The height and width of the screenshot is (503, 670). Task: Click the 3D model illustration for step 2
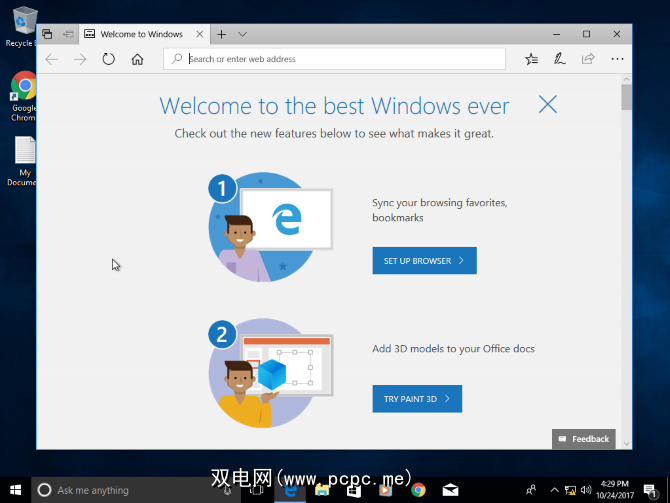click(270, 373)
